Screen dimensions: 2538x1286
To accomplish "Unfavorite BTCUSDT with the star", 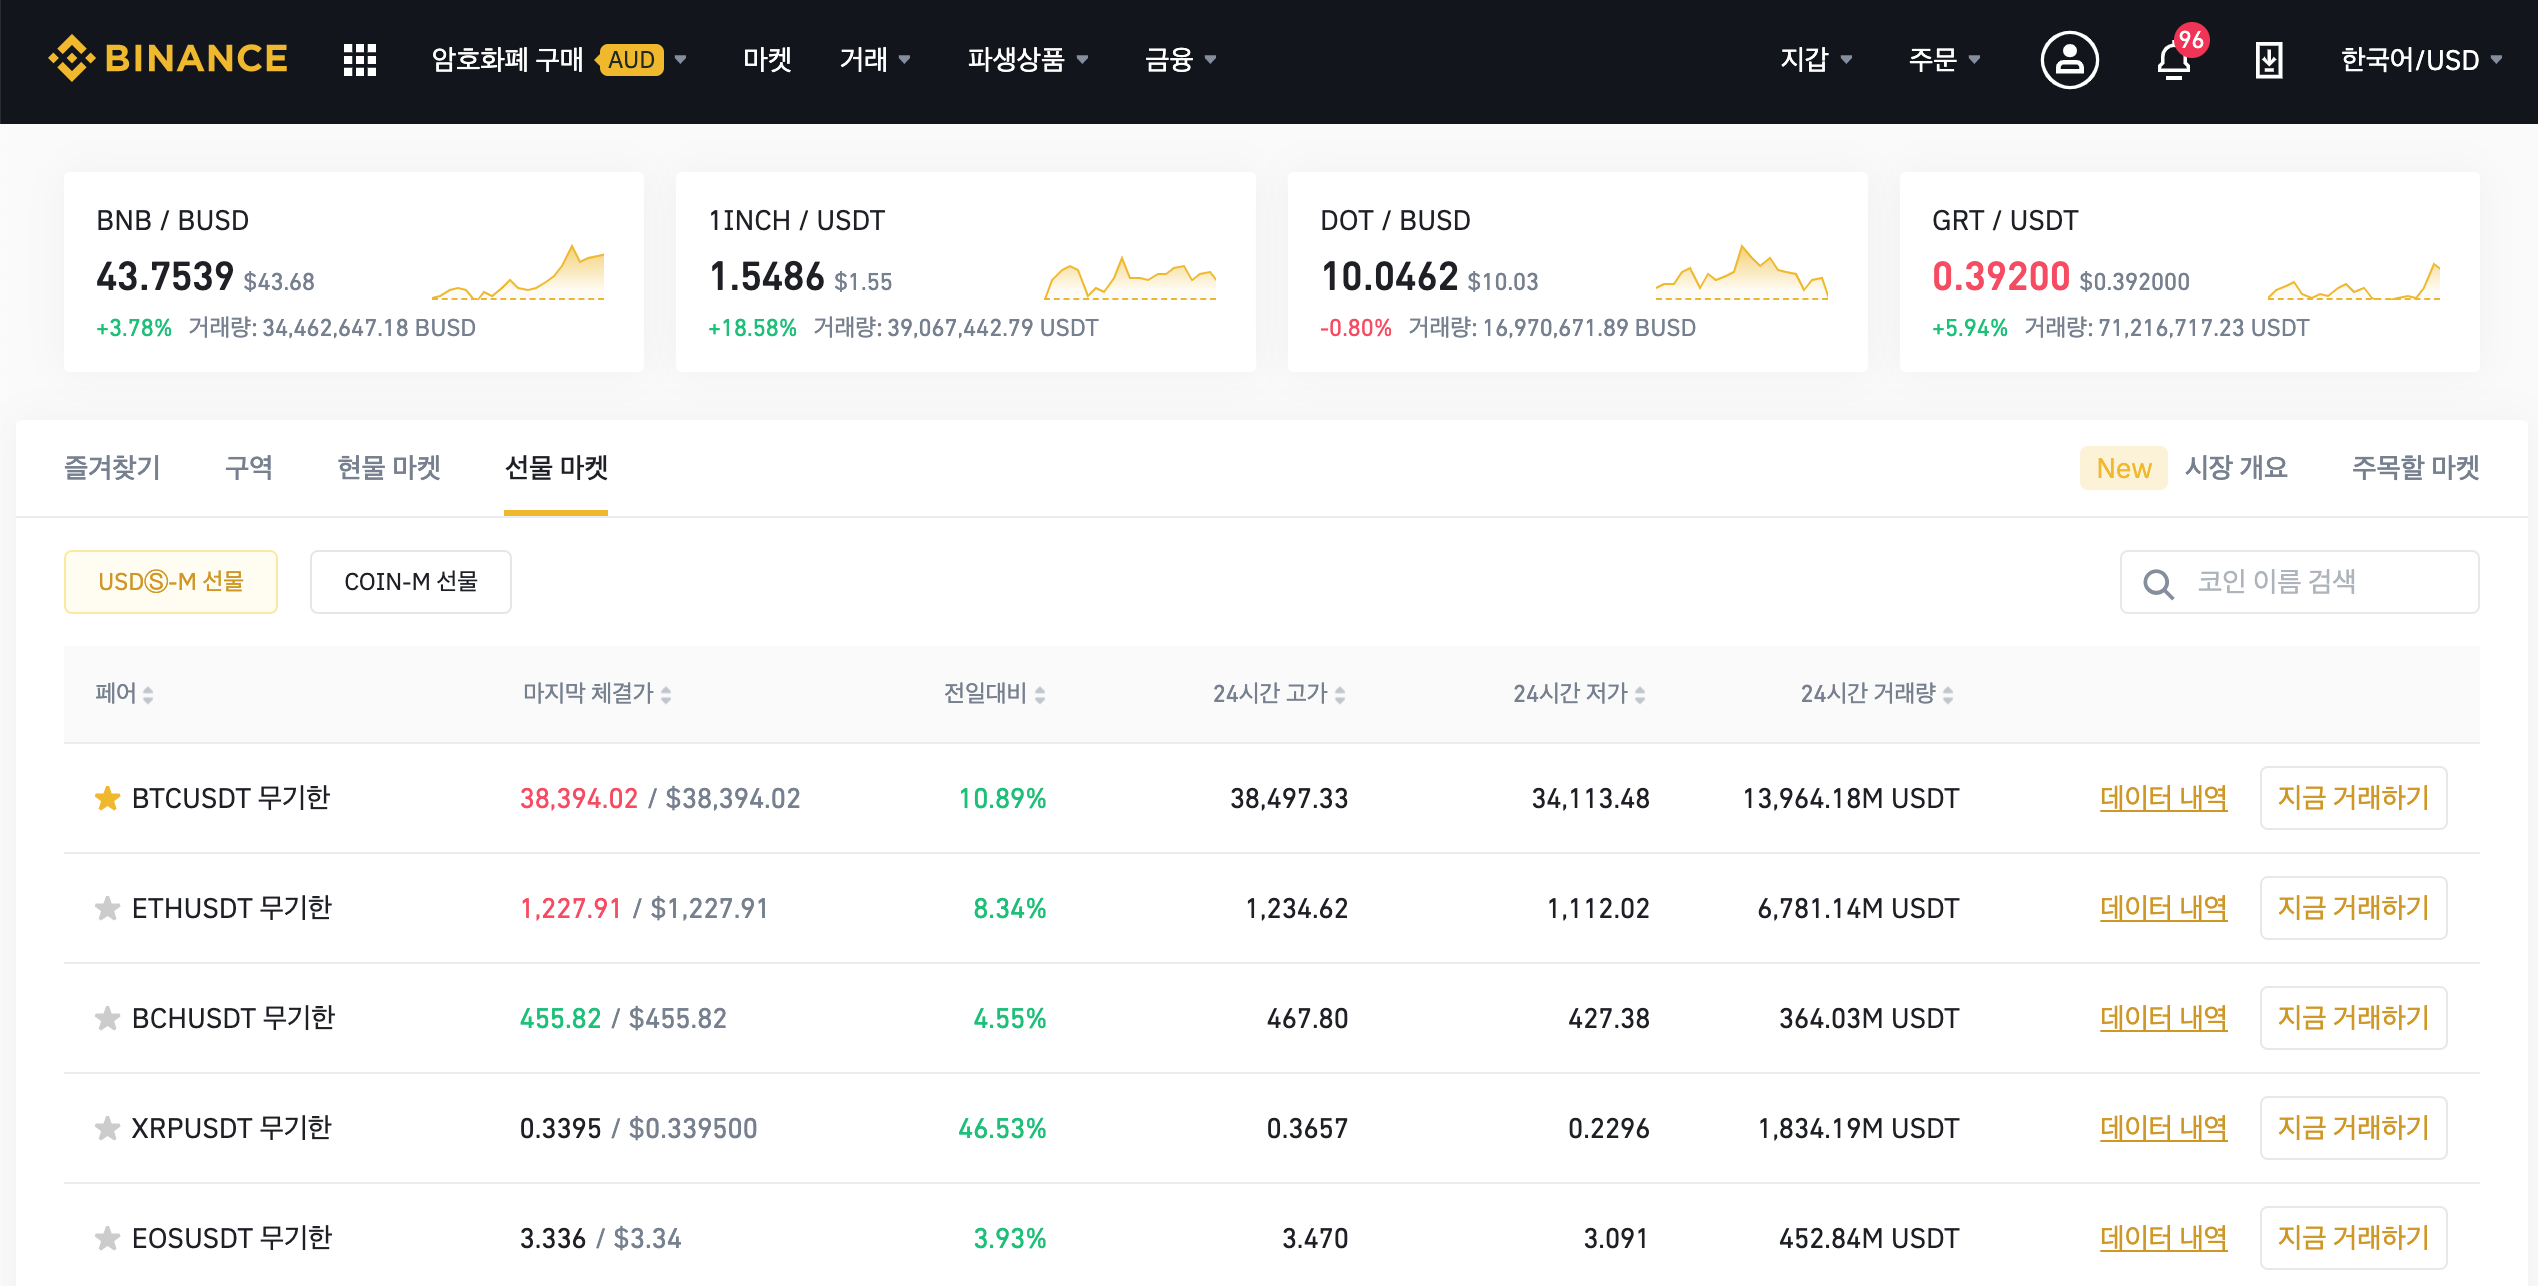I will coord(107,798).
